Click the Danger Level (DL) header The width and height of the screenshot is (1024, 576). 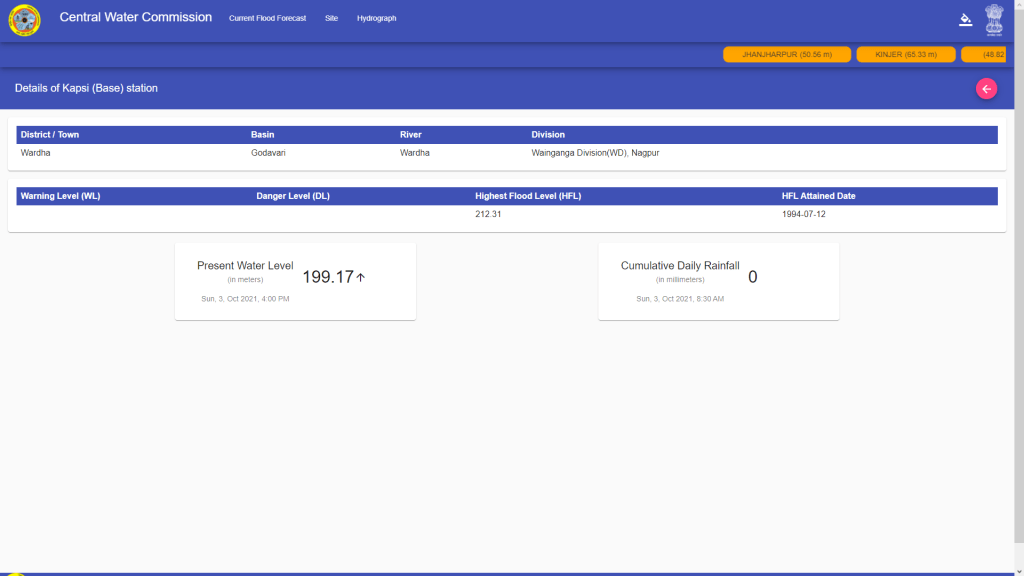293,196
